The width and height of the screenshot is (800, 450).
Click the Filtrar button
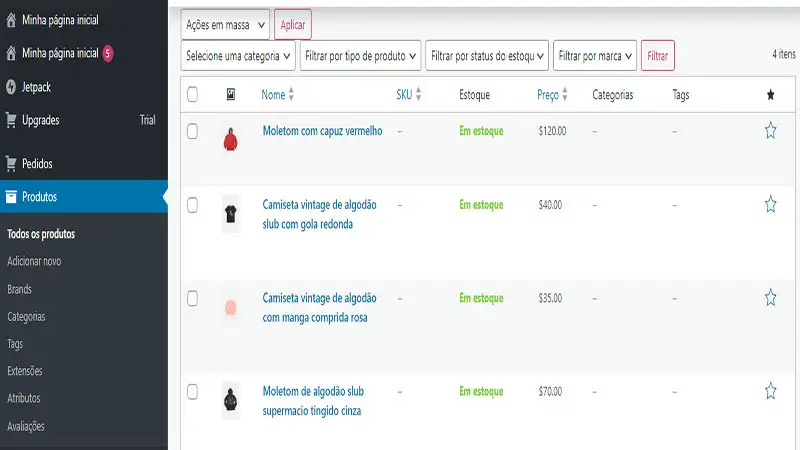(658, 56)
